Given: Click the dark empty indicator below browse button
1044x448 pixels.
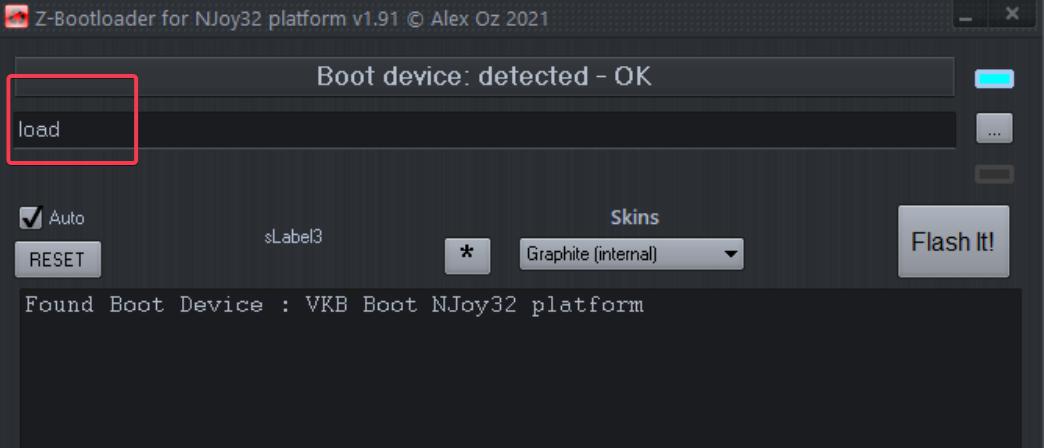Looking at the screenshot, I should pyautogui.click(x=994, y=174).
